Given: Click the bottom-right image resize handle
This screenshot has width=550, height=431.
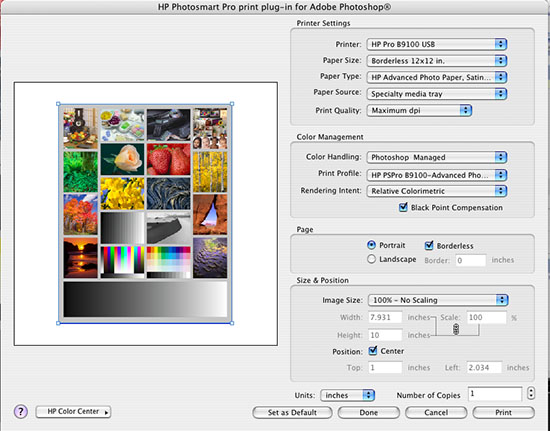Looking at the screenshot, I should (232, 323).
